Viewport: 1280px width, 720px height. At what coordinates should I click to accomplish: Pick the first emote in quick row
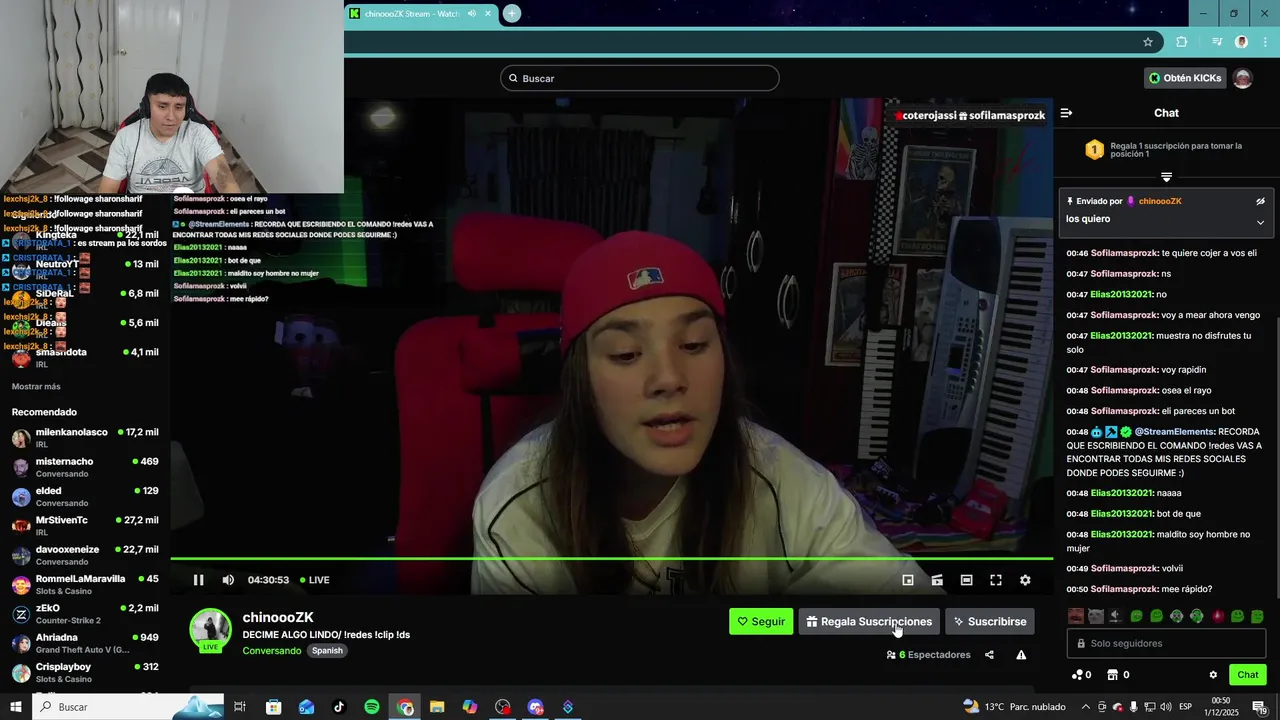tap(1076, 616)
